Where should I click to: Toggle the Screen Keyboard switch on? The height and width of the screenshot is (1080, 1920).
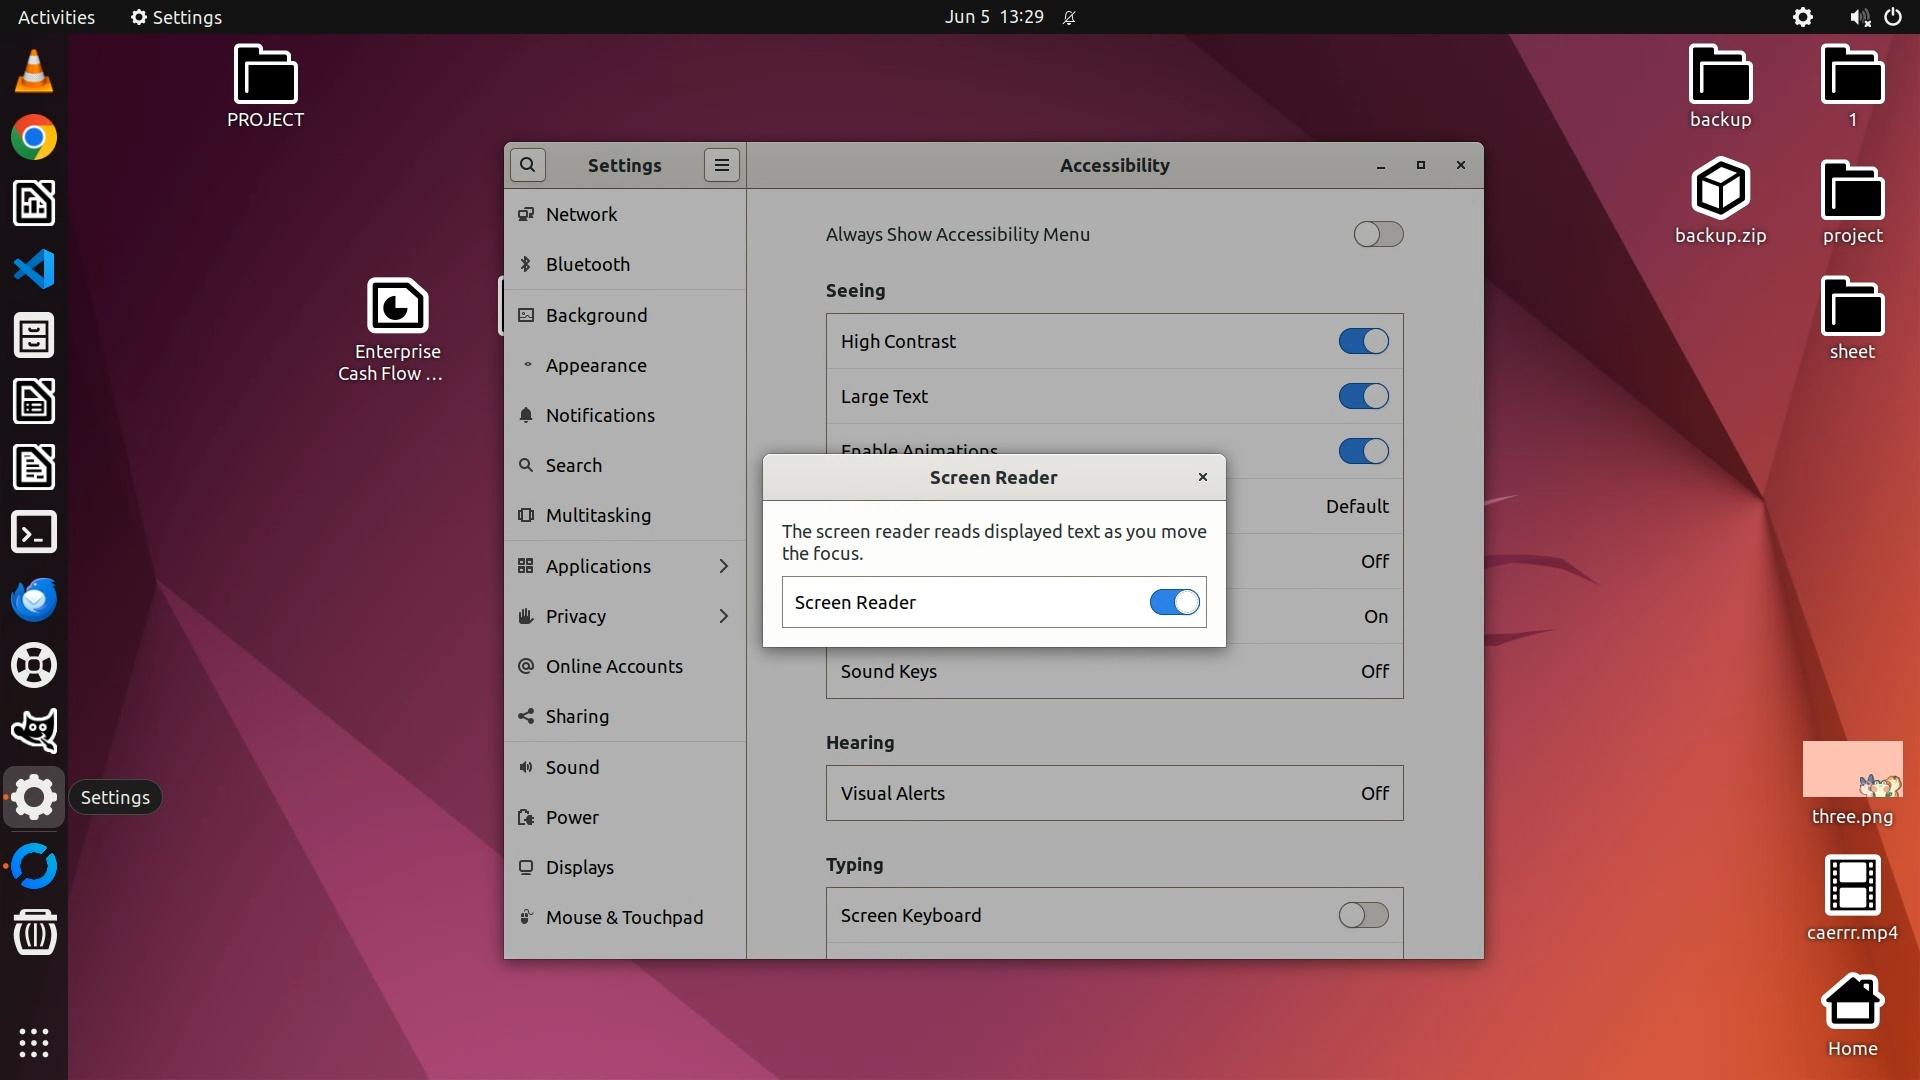coord(1363,915)
